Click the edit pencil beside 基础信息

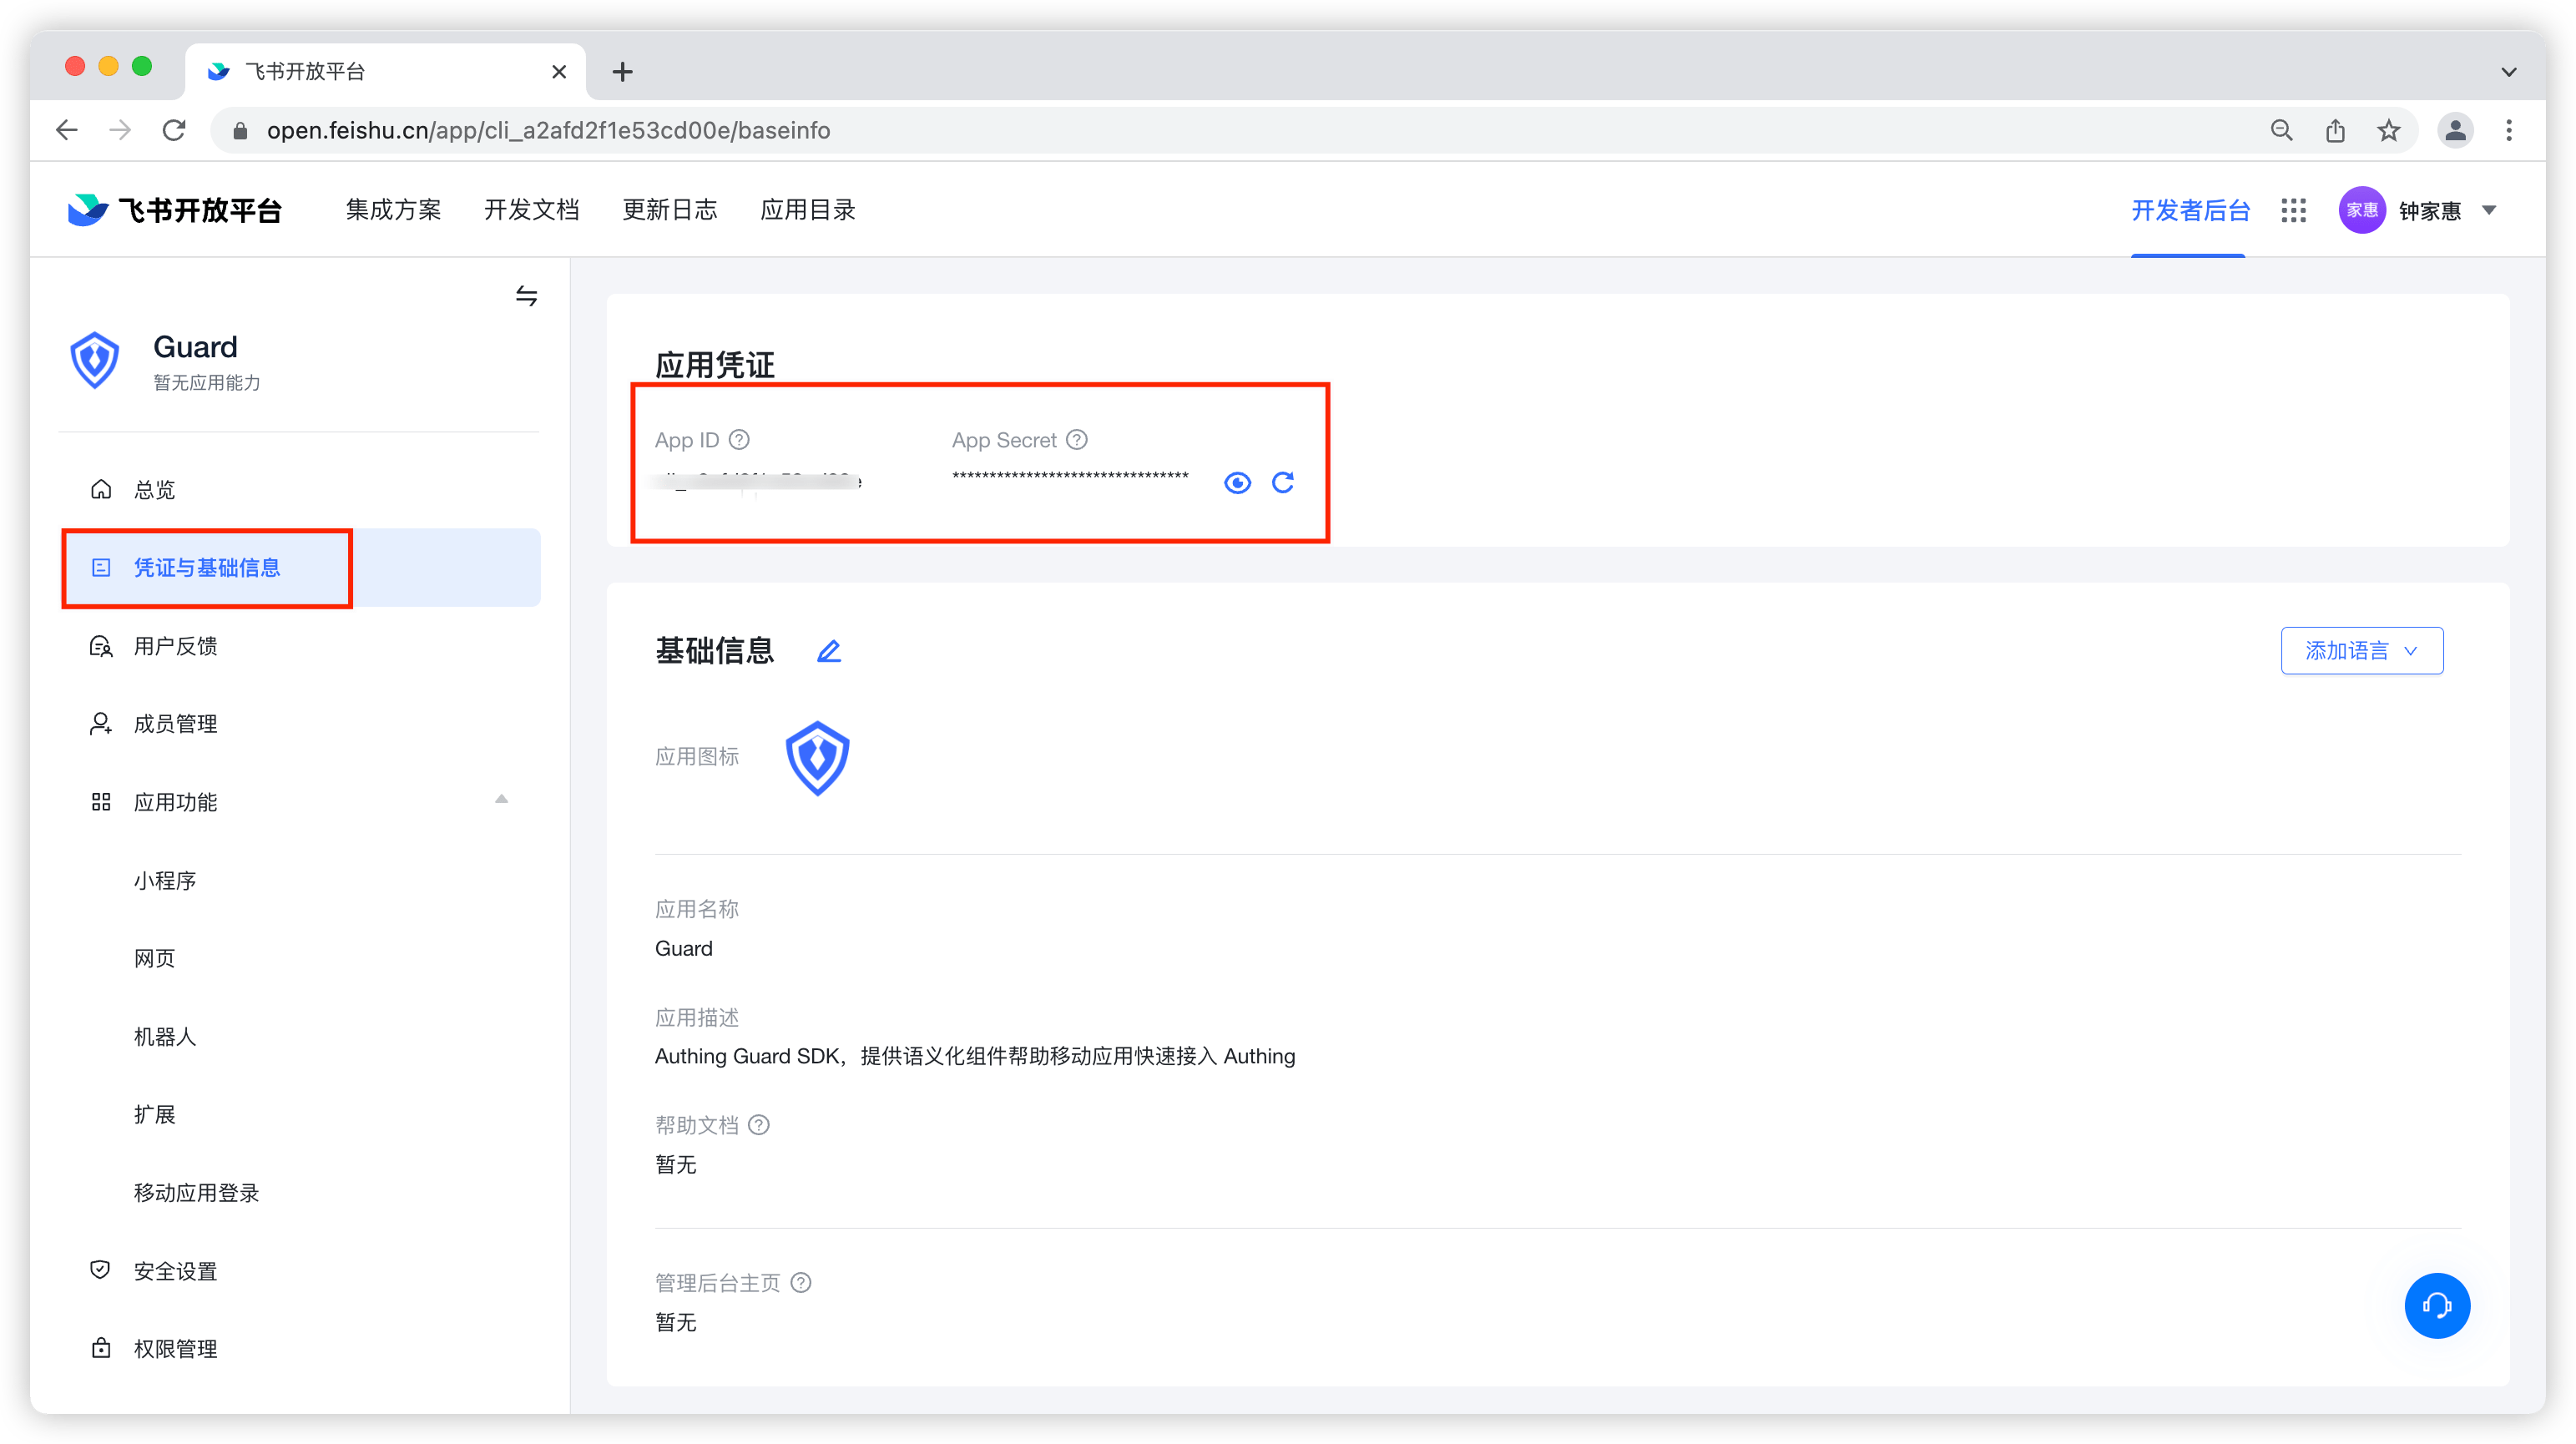[829, 651]
